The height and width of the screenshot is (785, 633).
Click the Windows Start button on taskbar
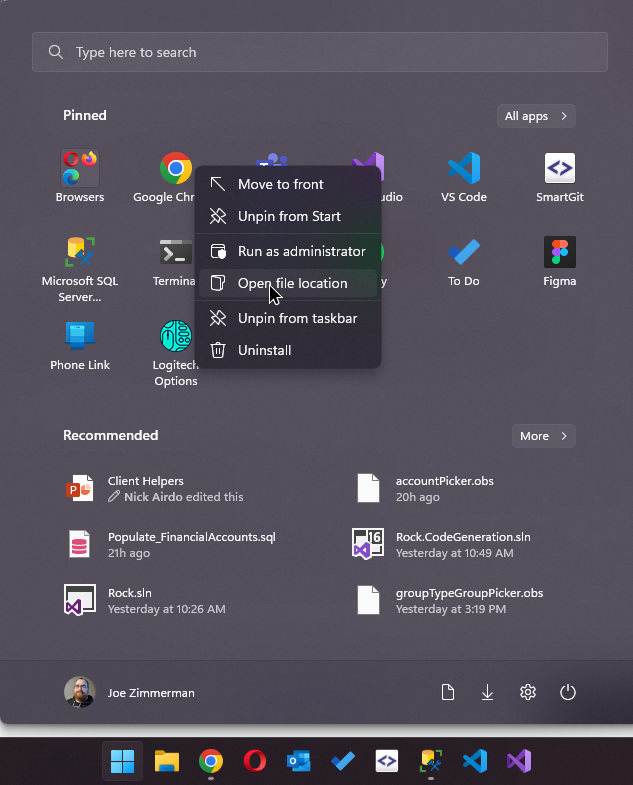pyautogui.click(x=122, y=761)
